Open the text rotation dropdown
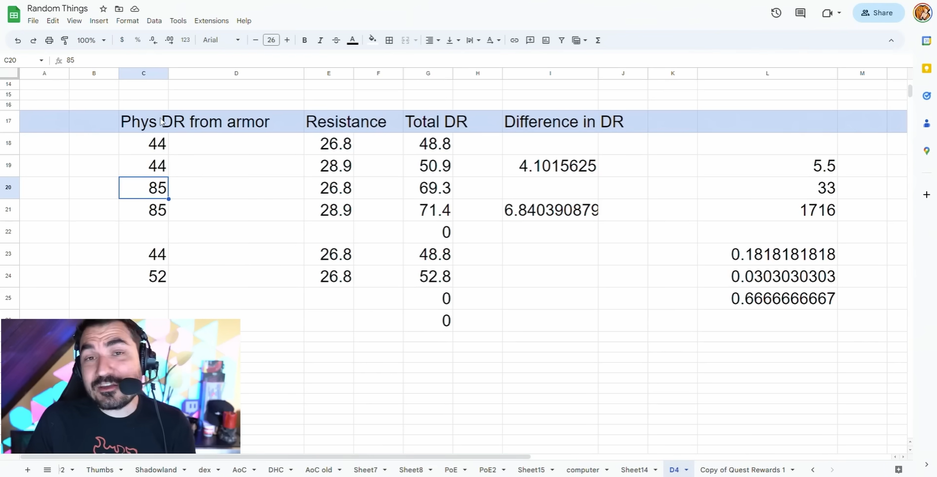 point(492,40)
